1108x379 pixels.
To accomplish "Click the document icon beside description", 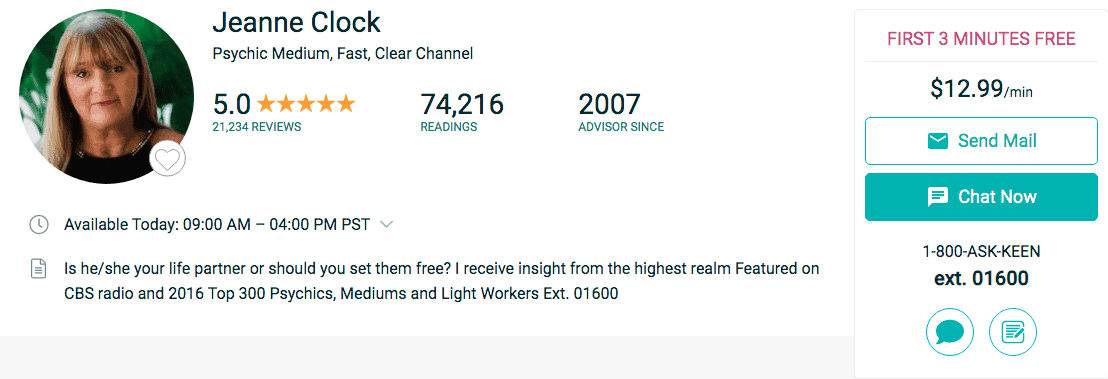I will [38, 269].
